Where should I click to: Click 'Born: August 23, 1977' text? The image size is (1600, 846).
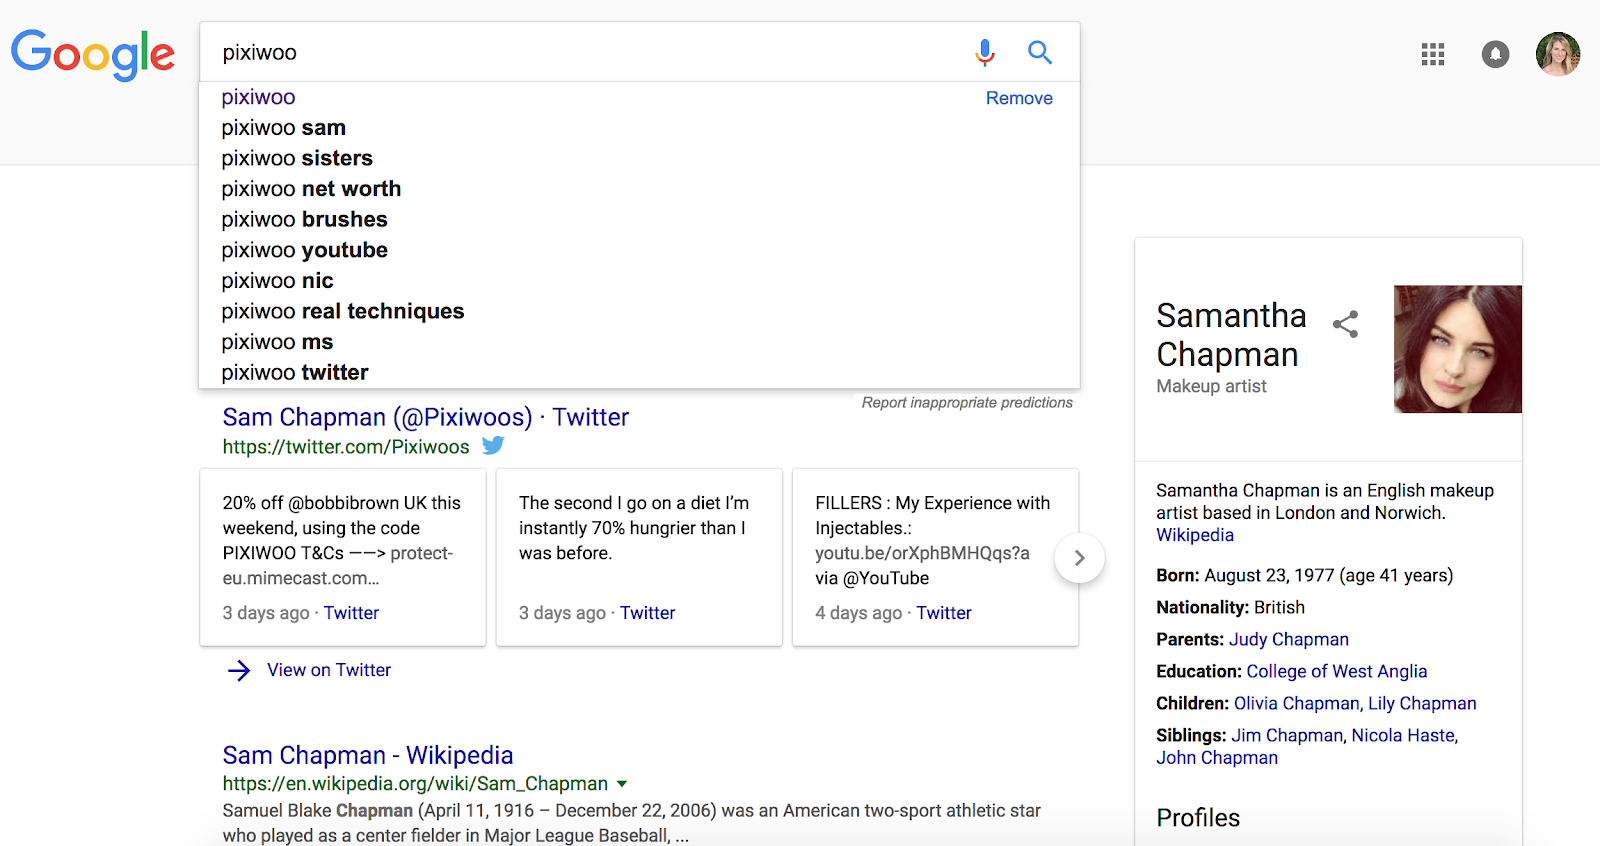(x=1305, y=575)
